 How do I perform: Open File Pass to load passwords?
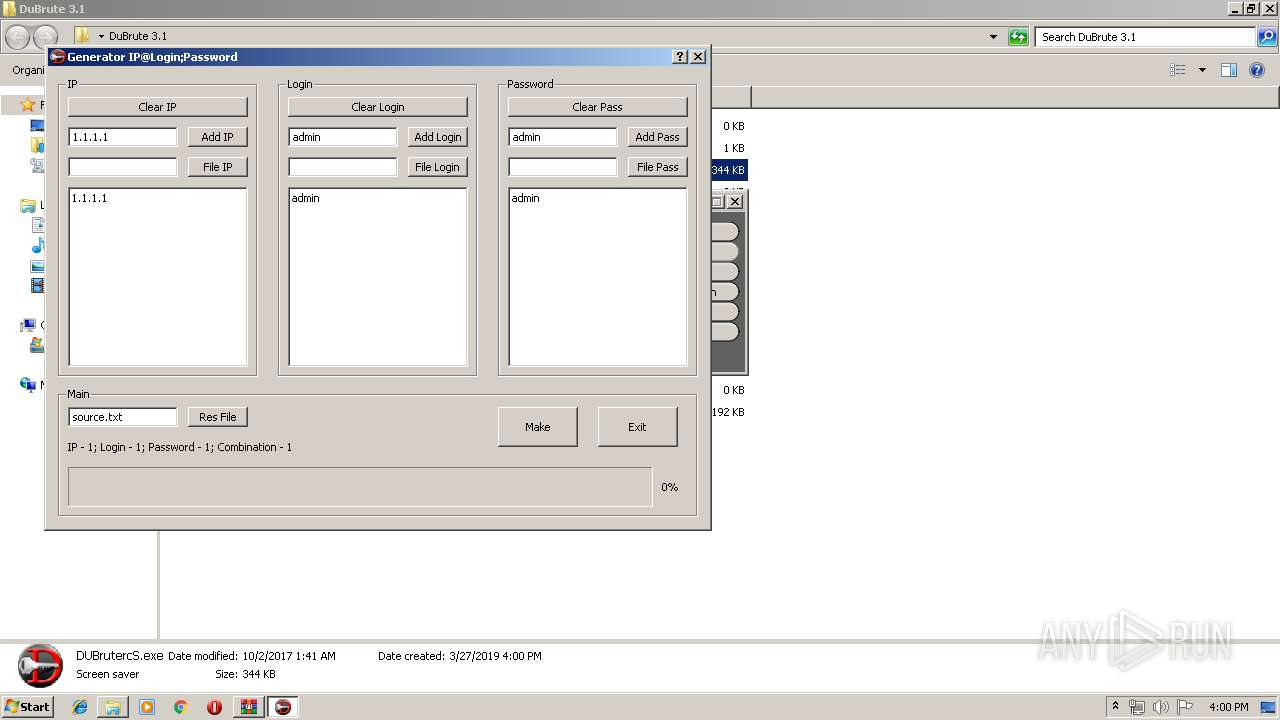658,167
